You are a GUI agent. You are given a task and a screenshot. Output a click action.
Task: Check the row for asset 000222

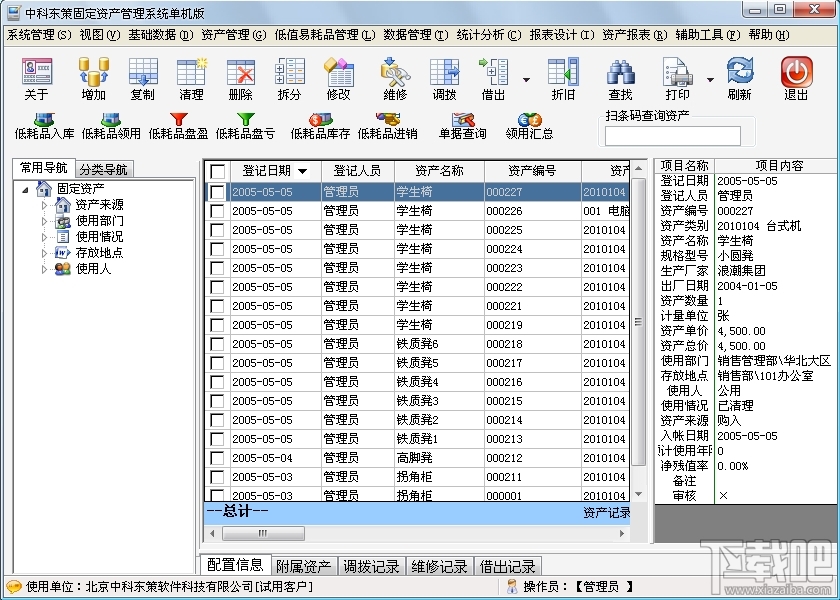[x=218, y=287]
